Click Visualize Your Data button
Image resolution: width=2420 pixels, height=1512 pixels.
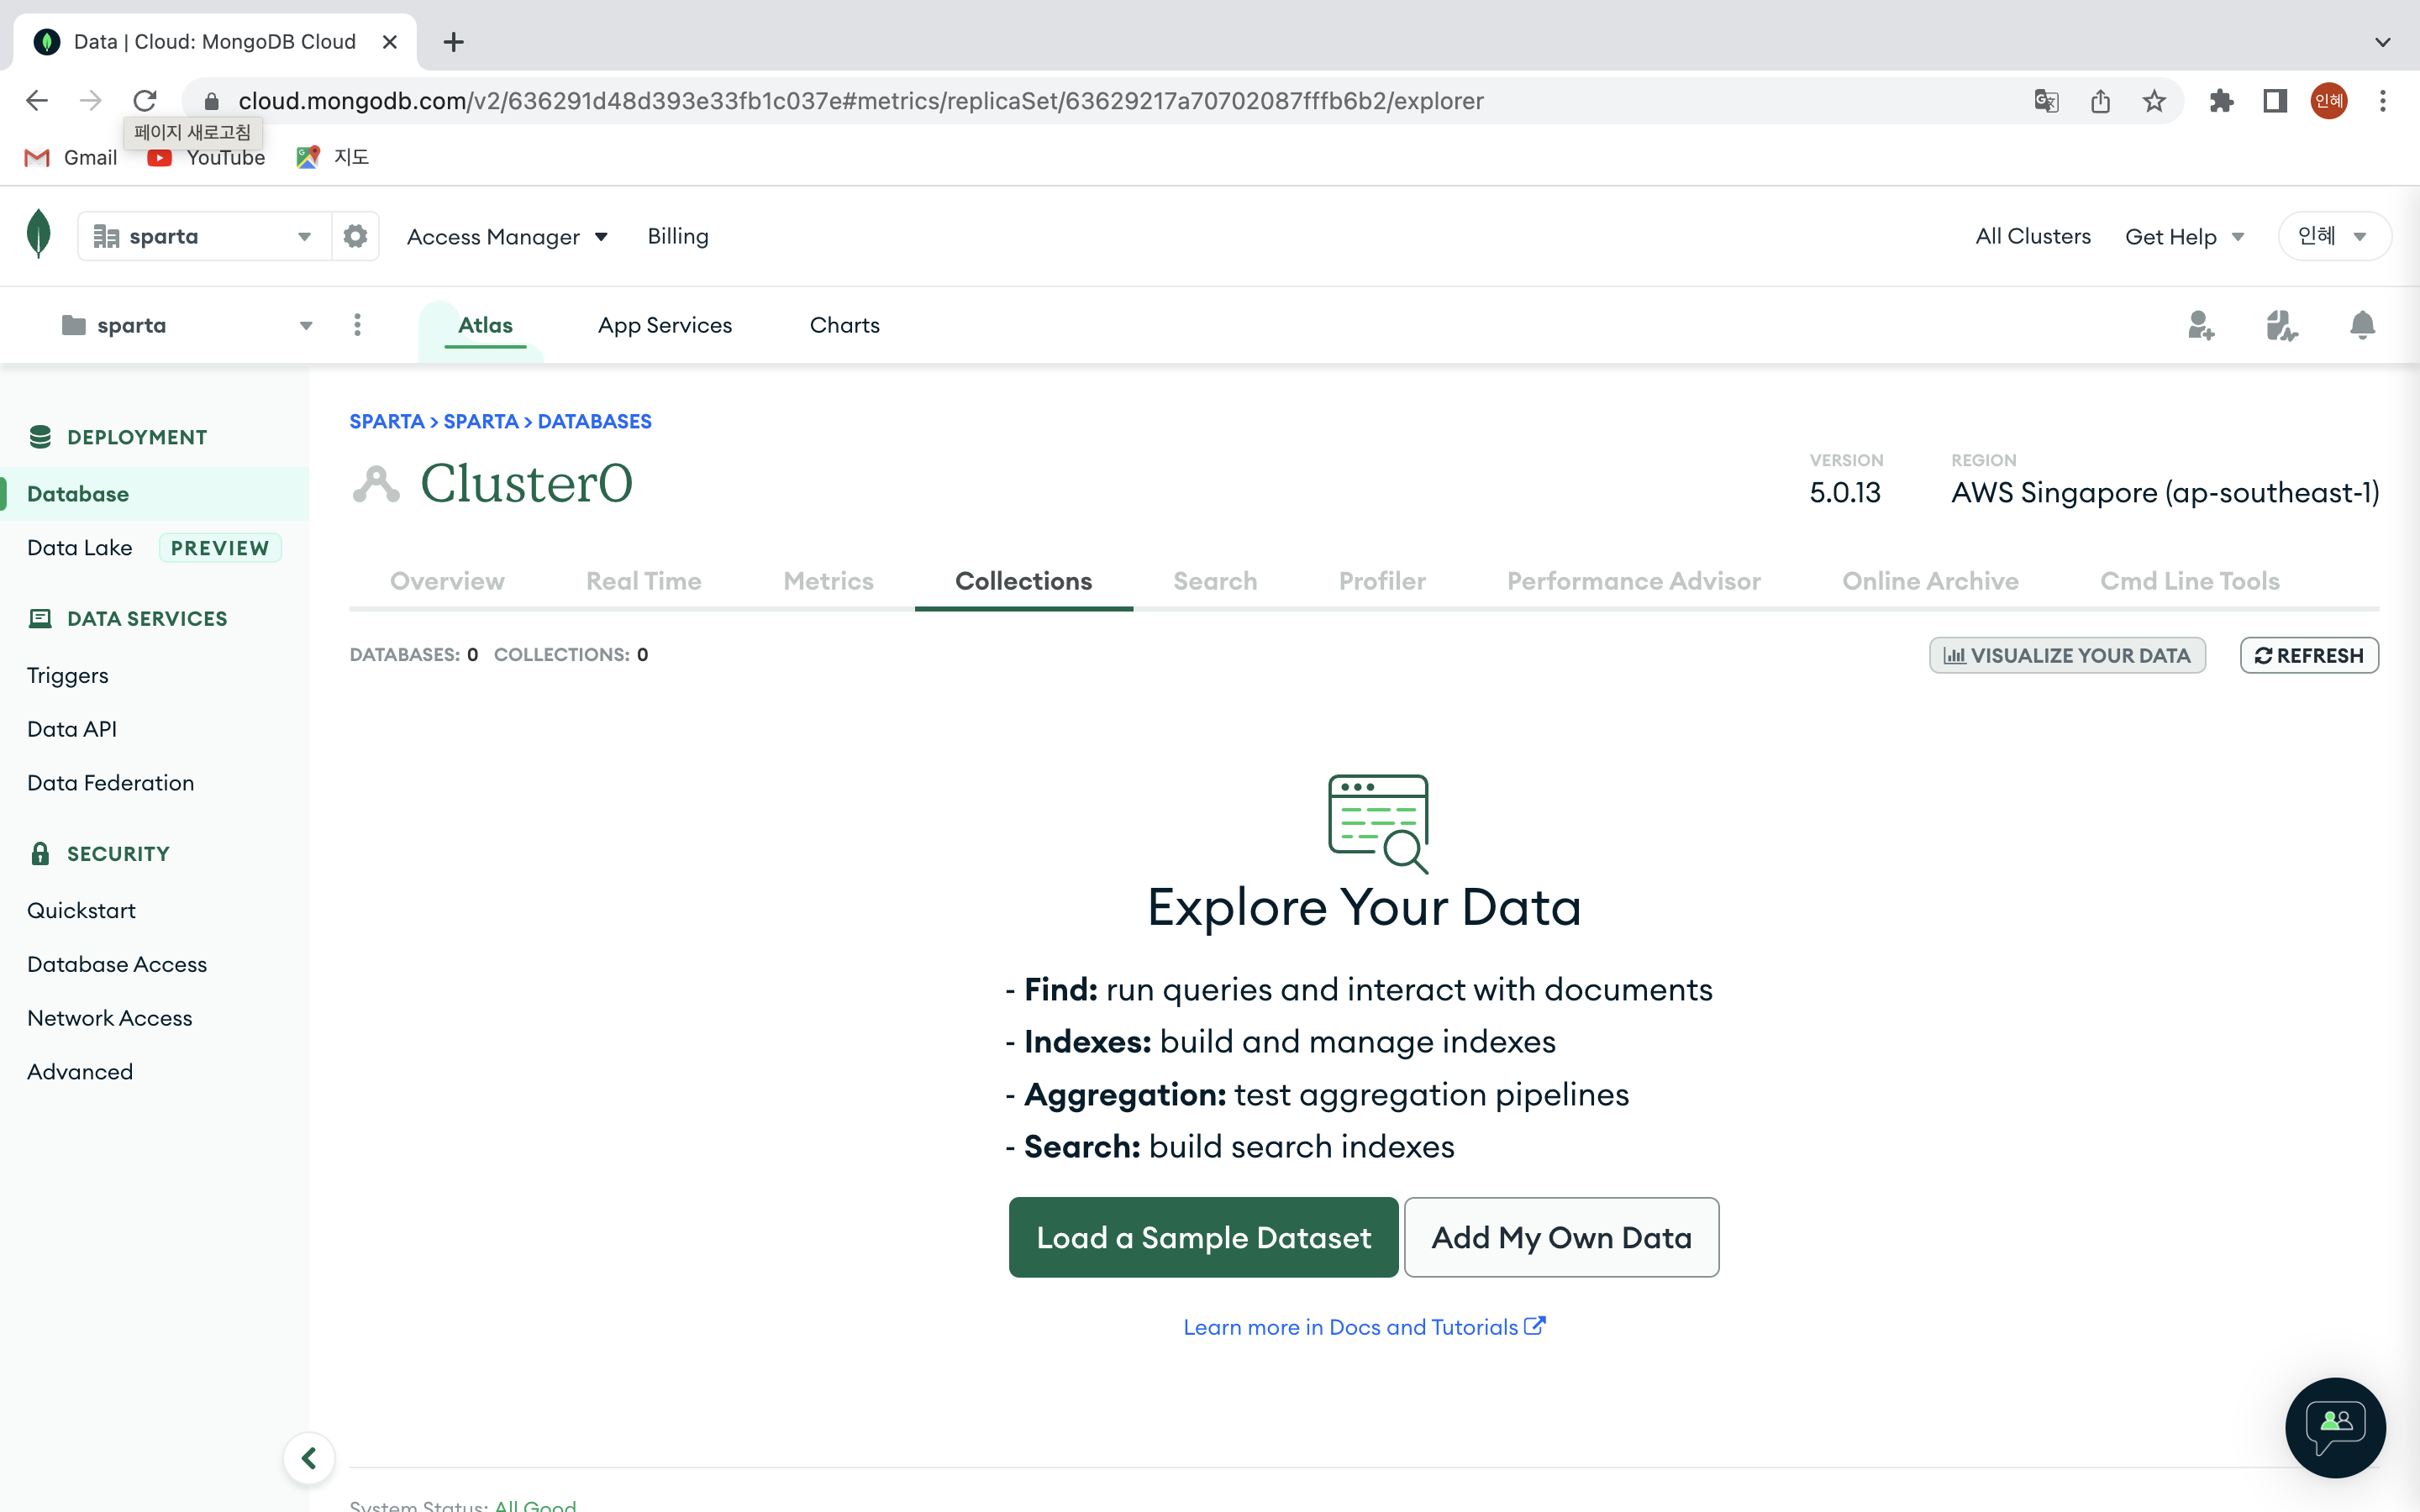(2067, 655)
